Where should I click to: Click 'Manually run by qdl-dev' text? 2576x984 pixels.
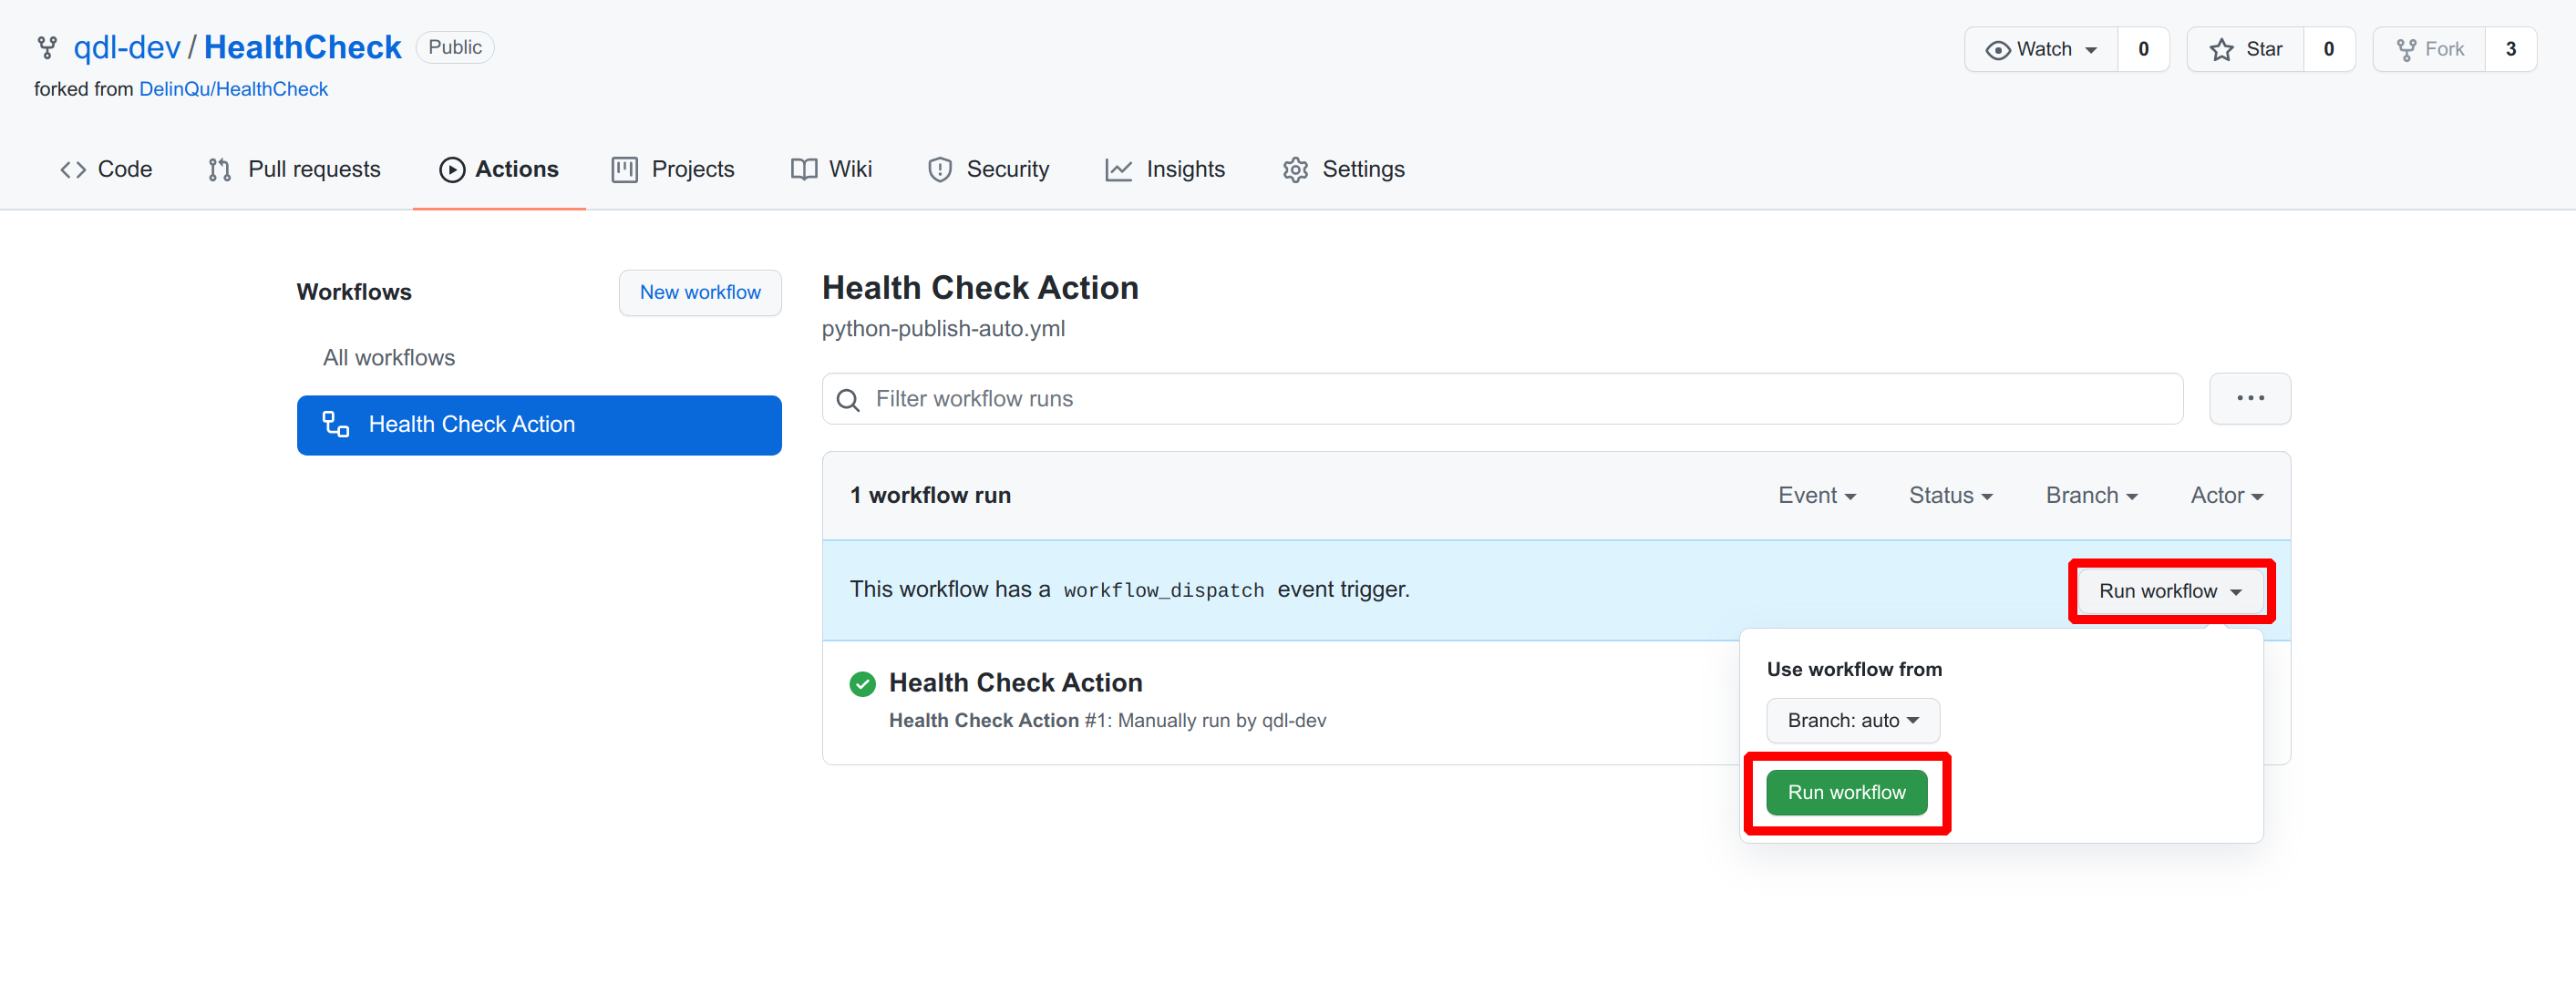pos(1222,721)
